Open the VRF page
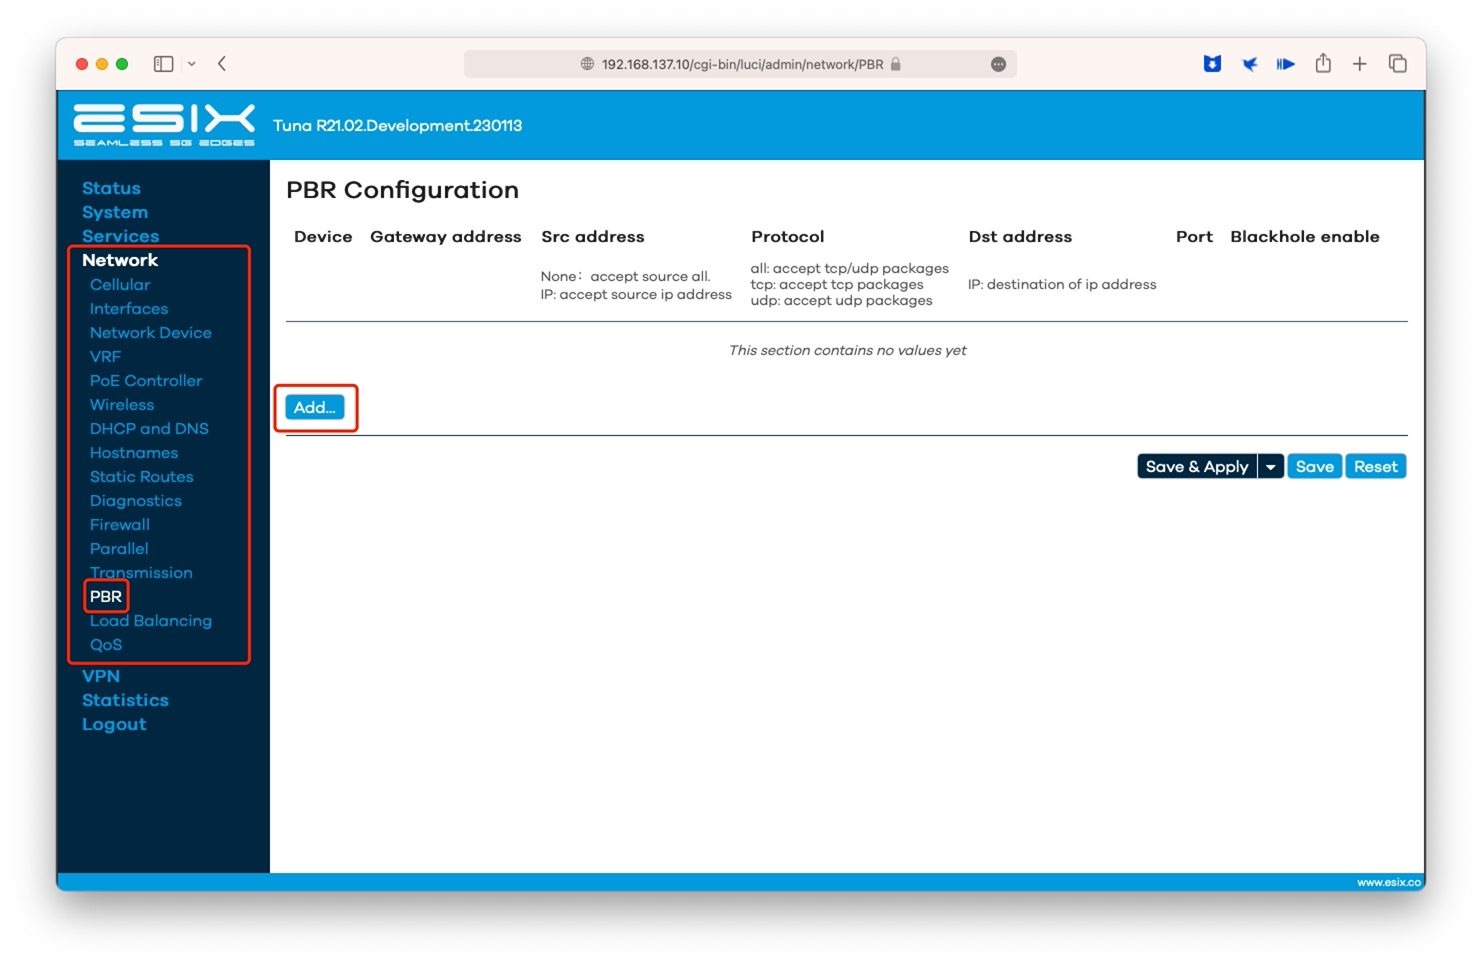Image resolution: width=1482 pixels, height=965 pixels. point(105,357)
